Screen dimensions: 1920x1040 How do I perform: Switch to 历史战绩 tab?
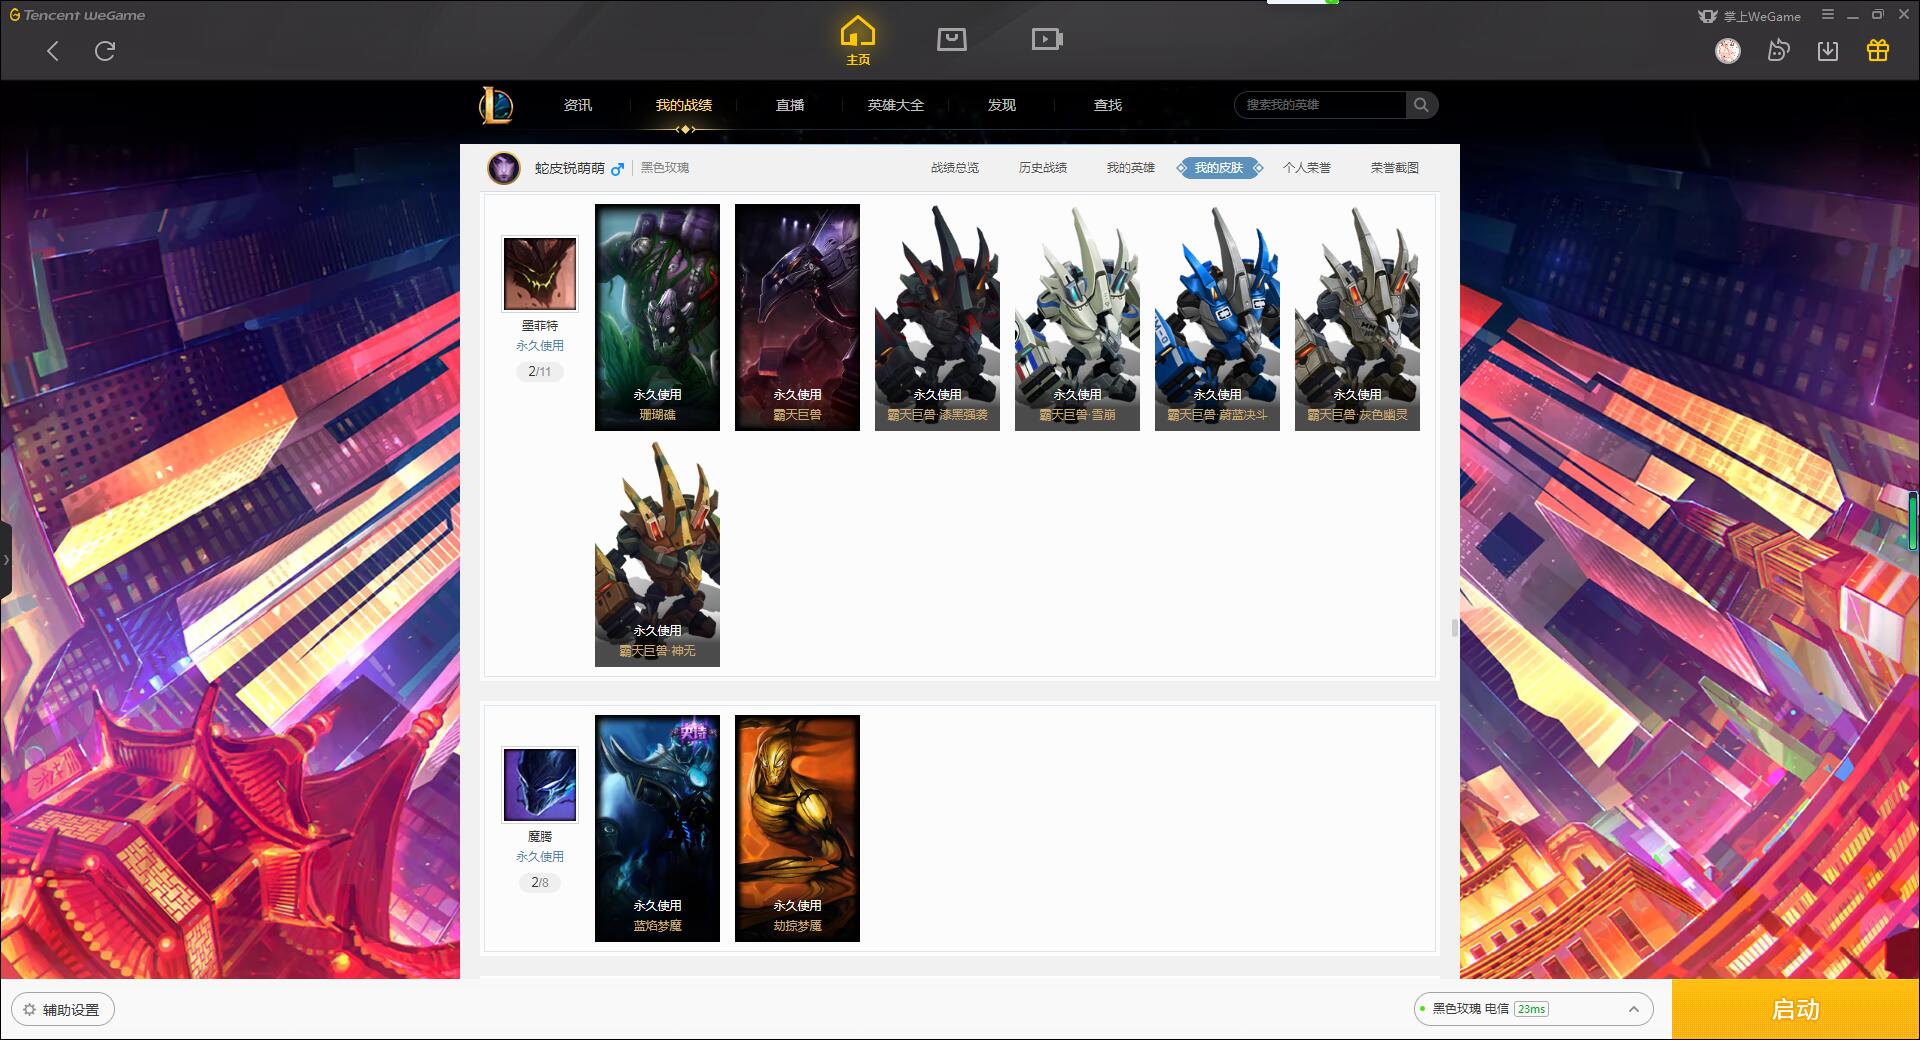(1043, 168)
